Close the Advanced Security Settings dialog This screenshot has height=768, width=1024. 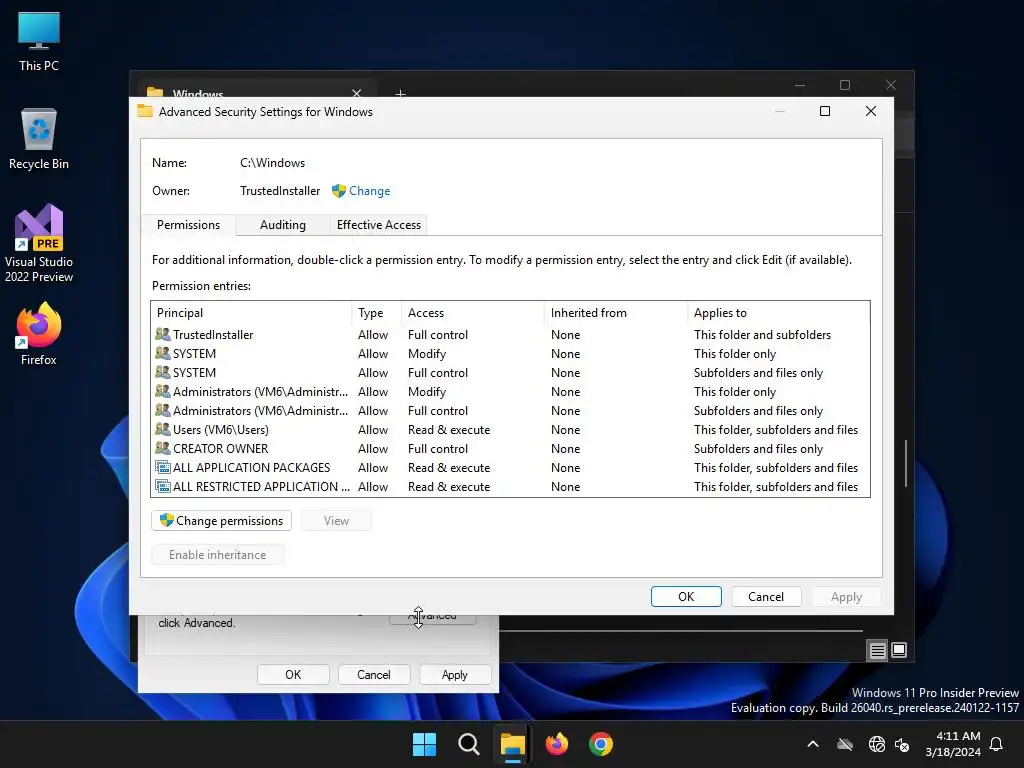(x=871, y=111)
